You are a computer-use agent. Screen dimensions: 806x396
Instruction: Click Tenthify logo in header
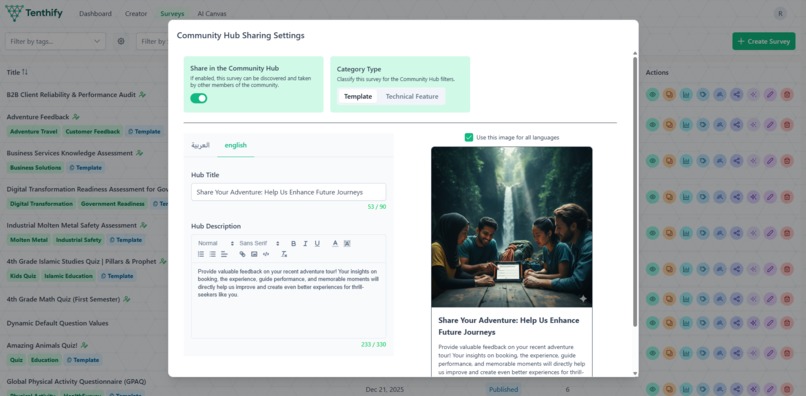click(34, 13)
